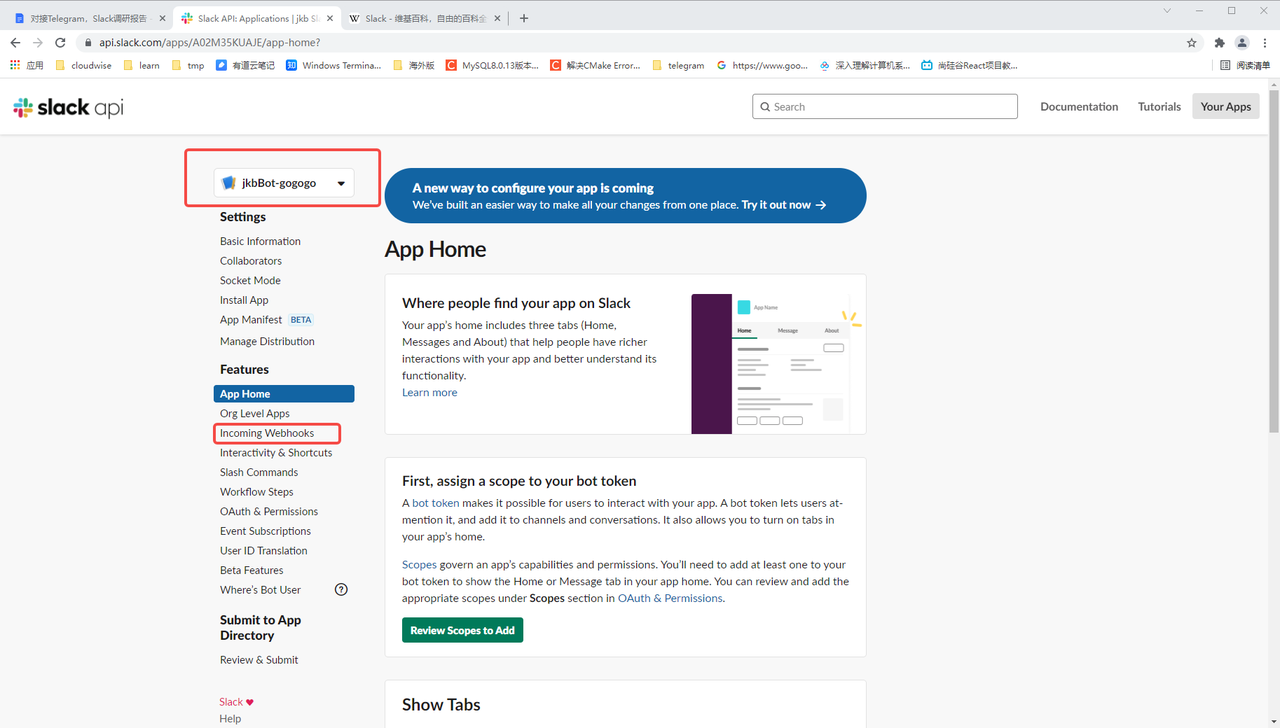Open 尚硅谷React项目 bookmark
The image size is (1280, 728).
coord(969,65)
